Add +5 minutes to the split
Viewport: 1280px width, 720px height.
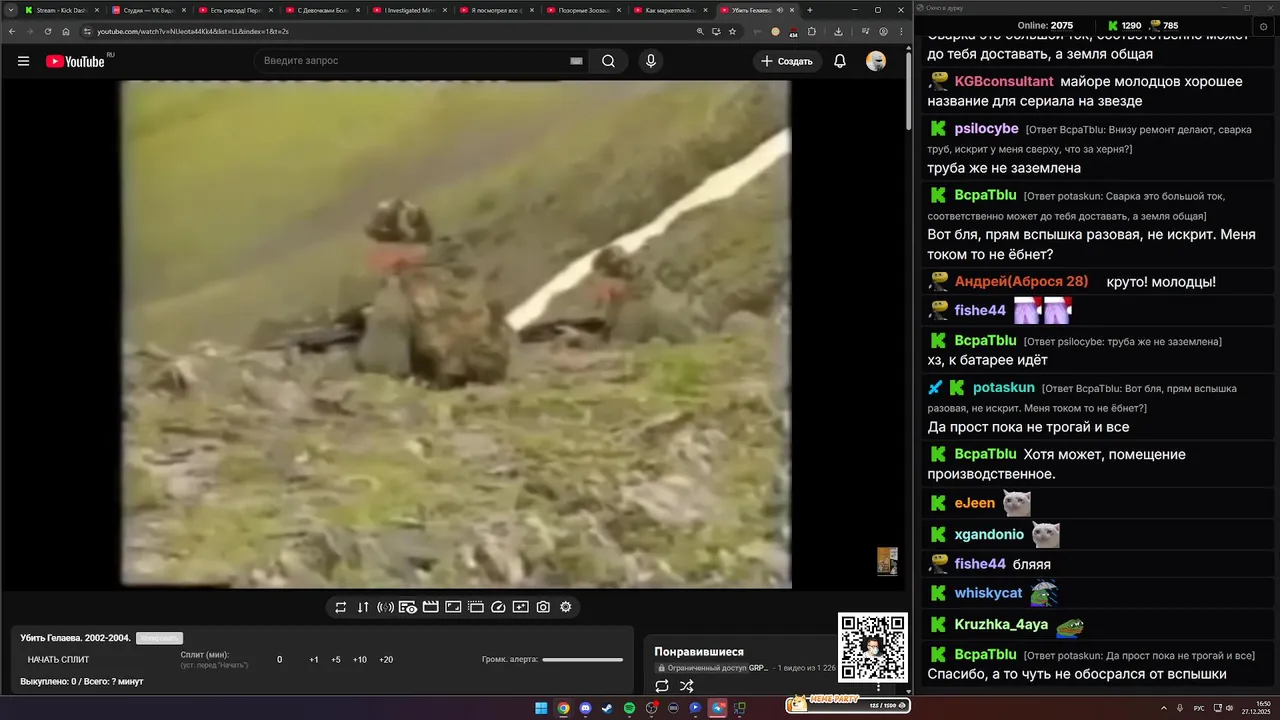click(336, 660)
